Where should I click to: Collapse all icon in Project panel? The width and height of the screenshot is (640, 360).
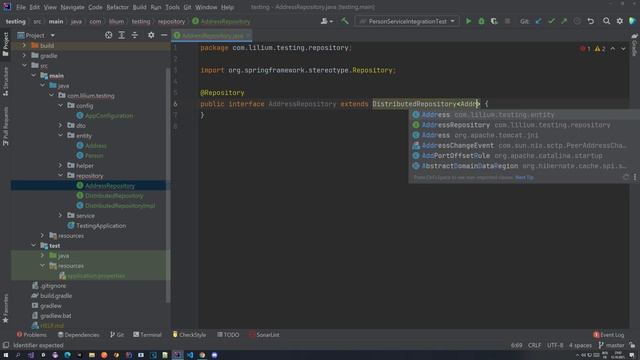point(135,36)
